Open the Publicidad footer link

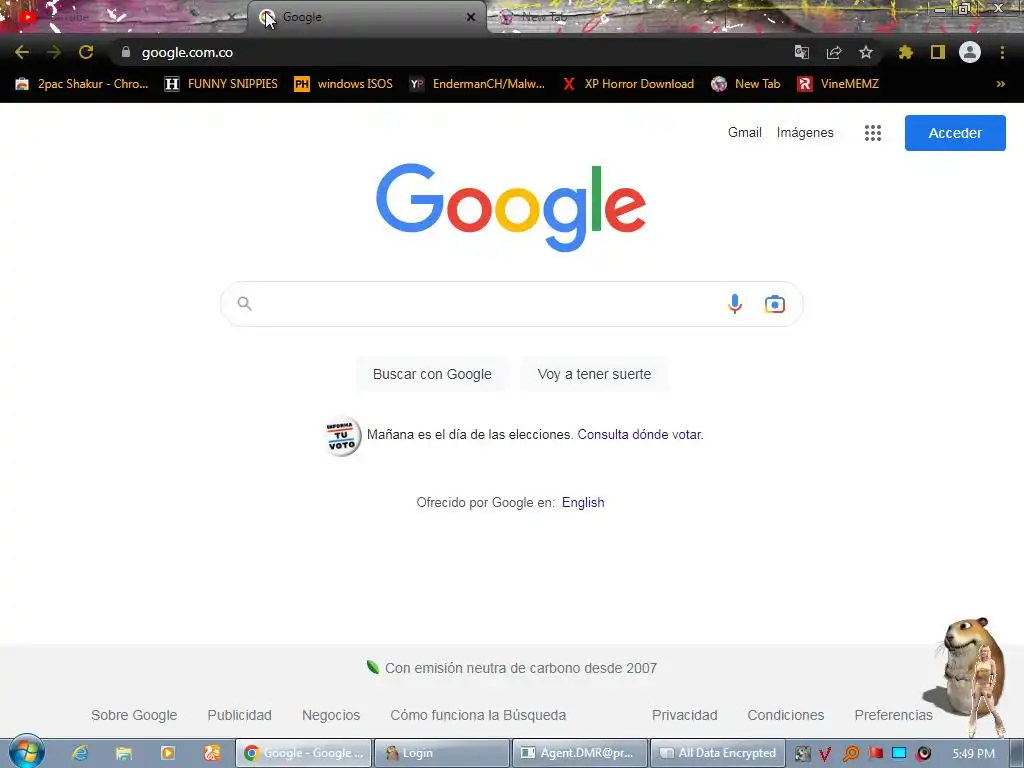tap(240, 715)
